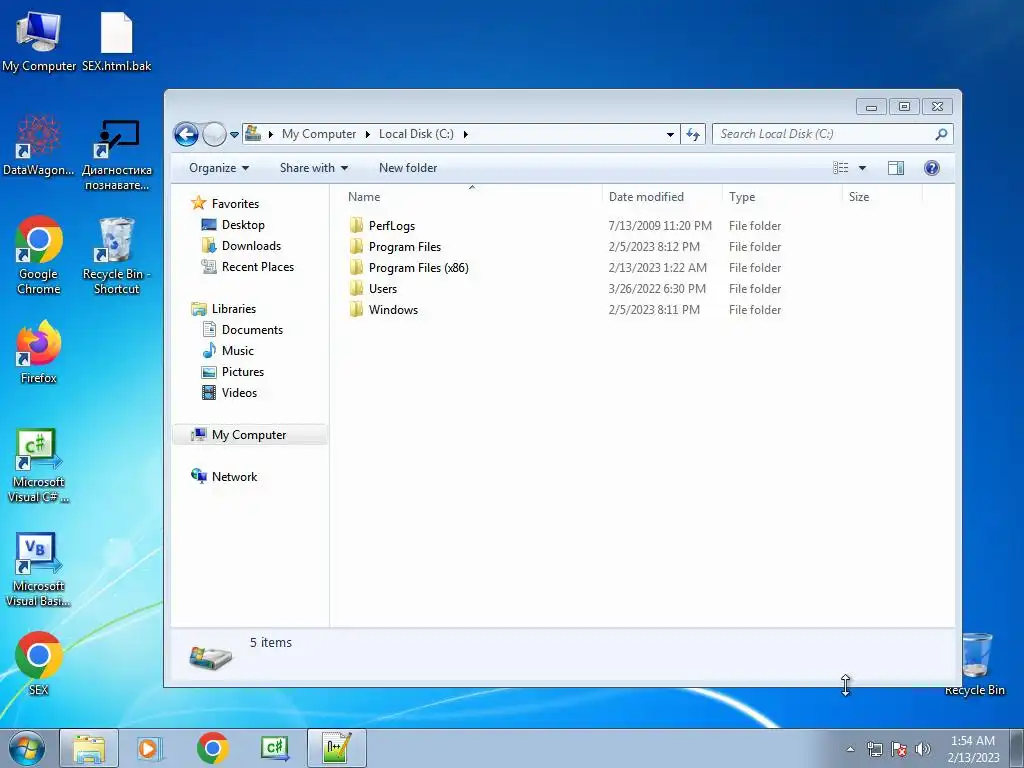Open the Videos library
1024x768 pixels.
point(239,392)
